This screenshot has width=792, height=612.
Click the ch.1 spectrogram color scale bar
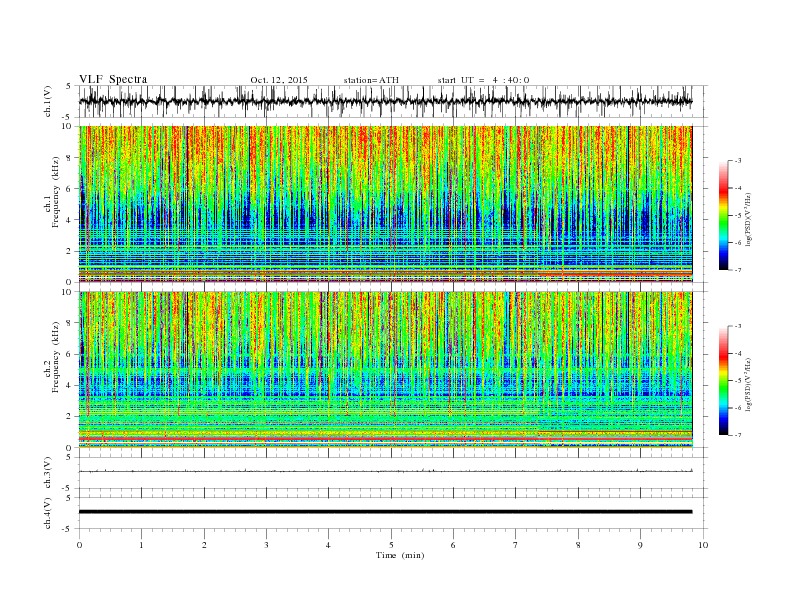tap(723, 215)
